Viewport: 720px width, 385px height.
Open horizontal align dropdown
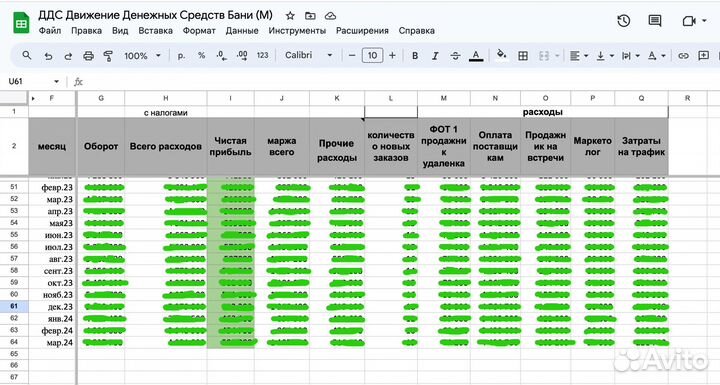(579, 56)
